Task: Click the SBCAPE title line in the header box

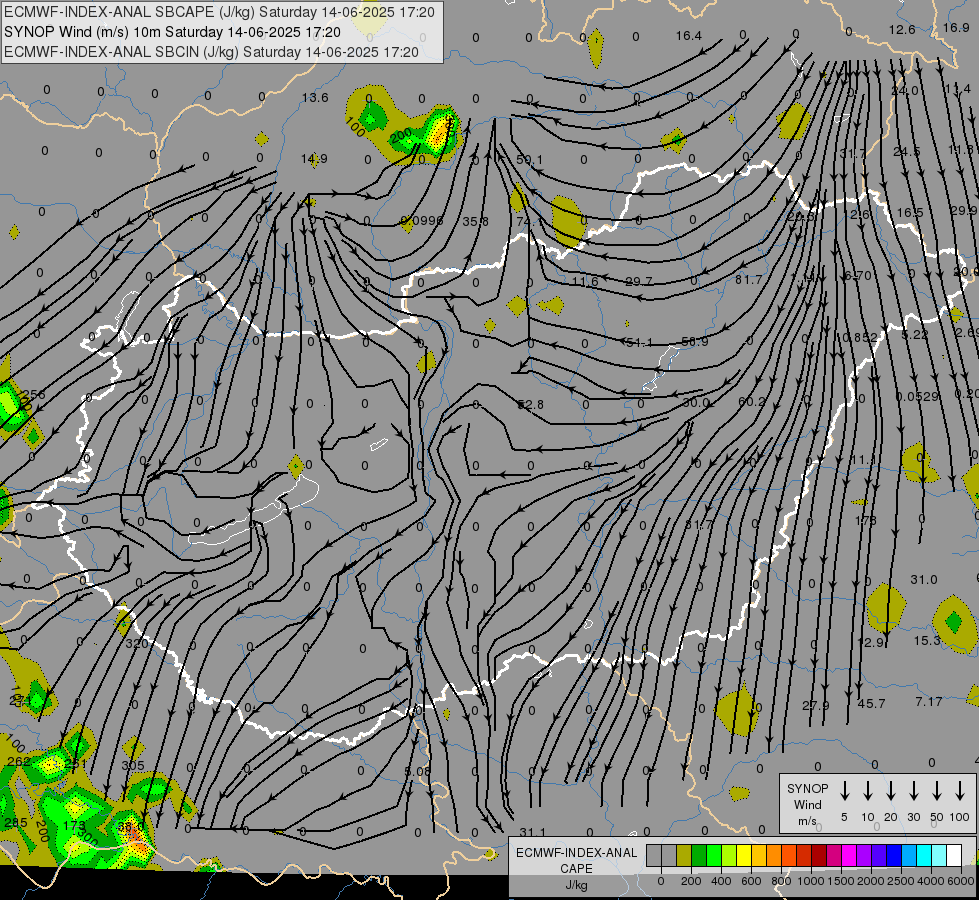Action: pyautogui.click(x=219, y=12)
